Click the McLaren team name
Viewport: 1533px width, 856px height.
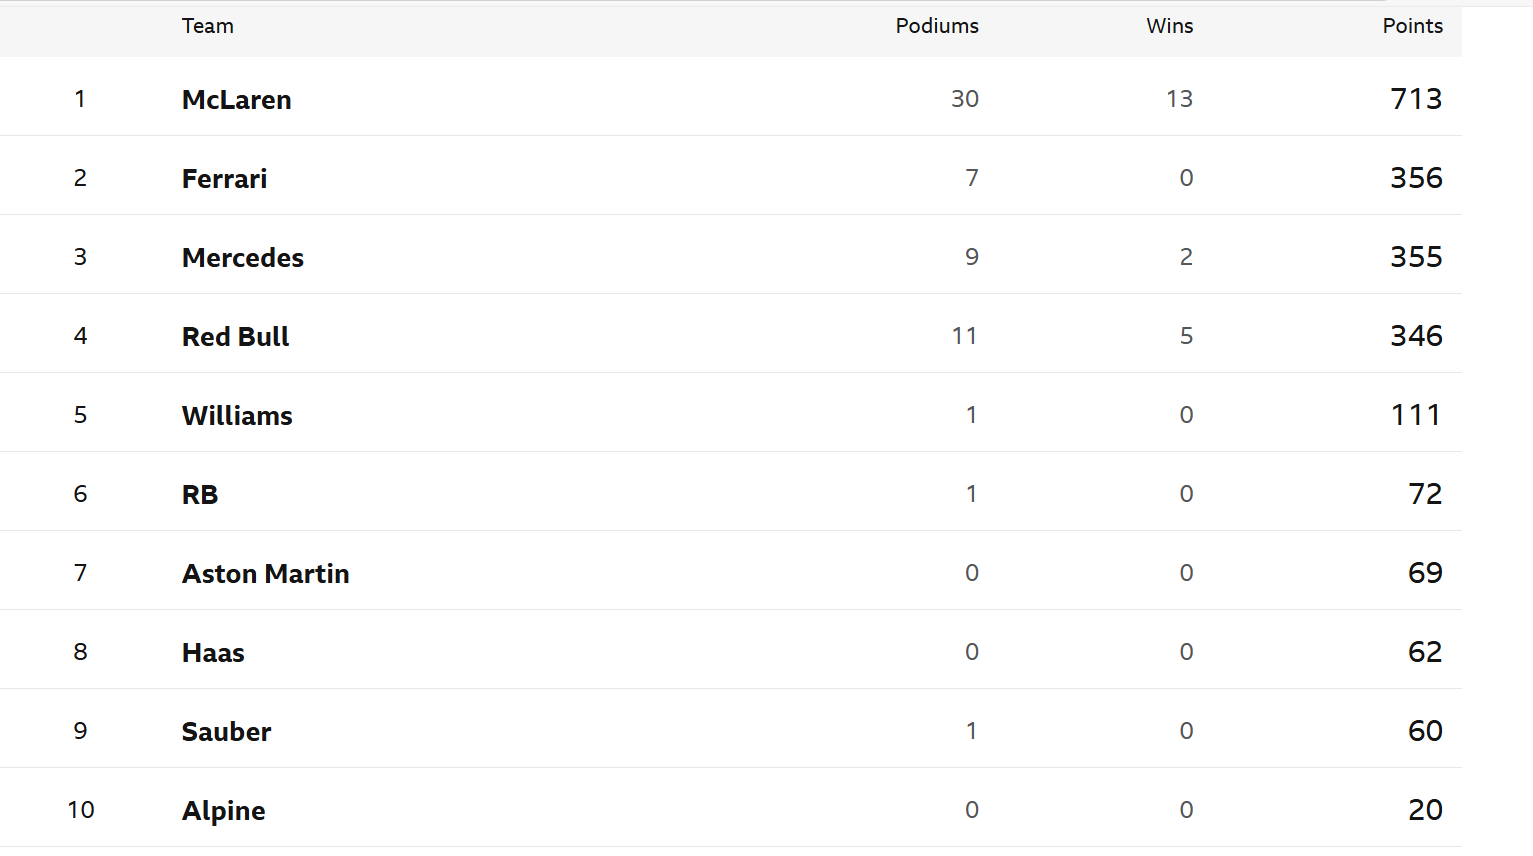(236, 100)
